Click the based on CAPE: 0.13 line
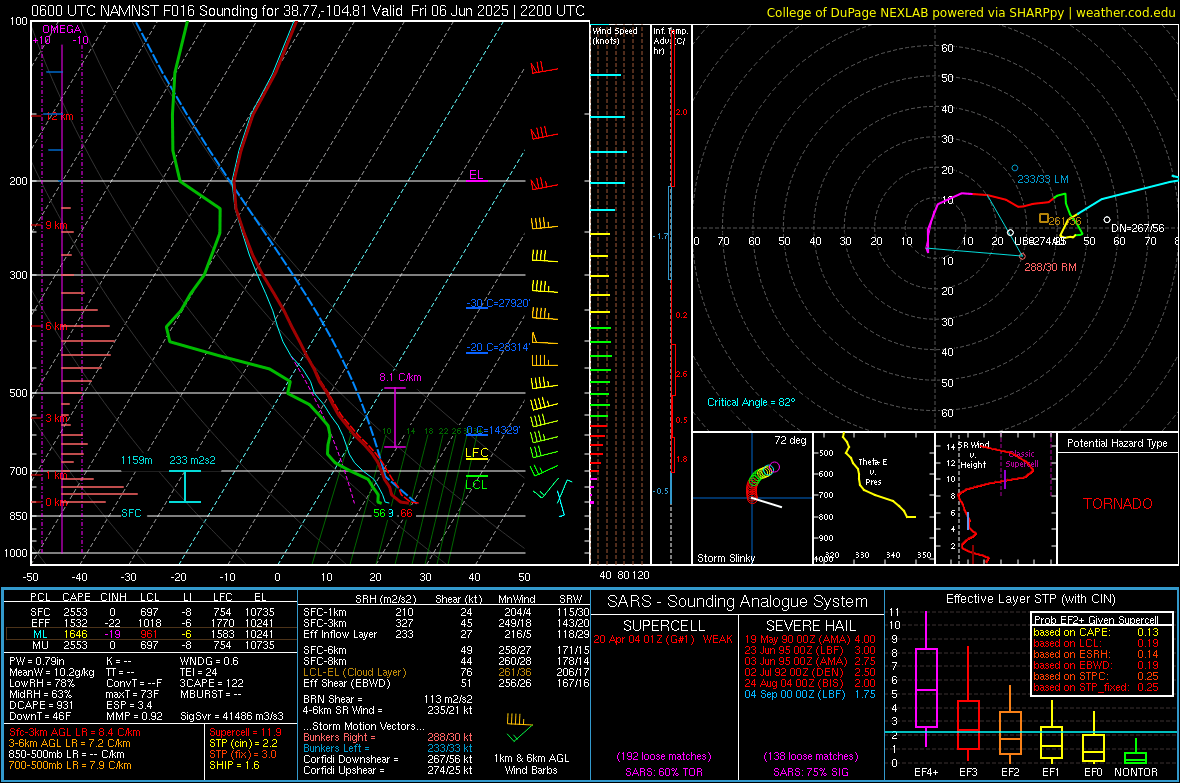1180x783 pixels. pyautogui.click(x=1096, y=632)
